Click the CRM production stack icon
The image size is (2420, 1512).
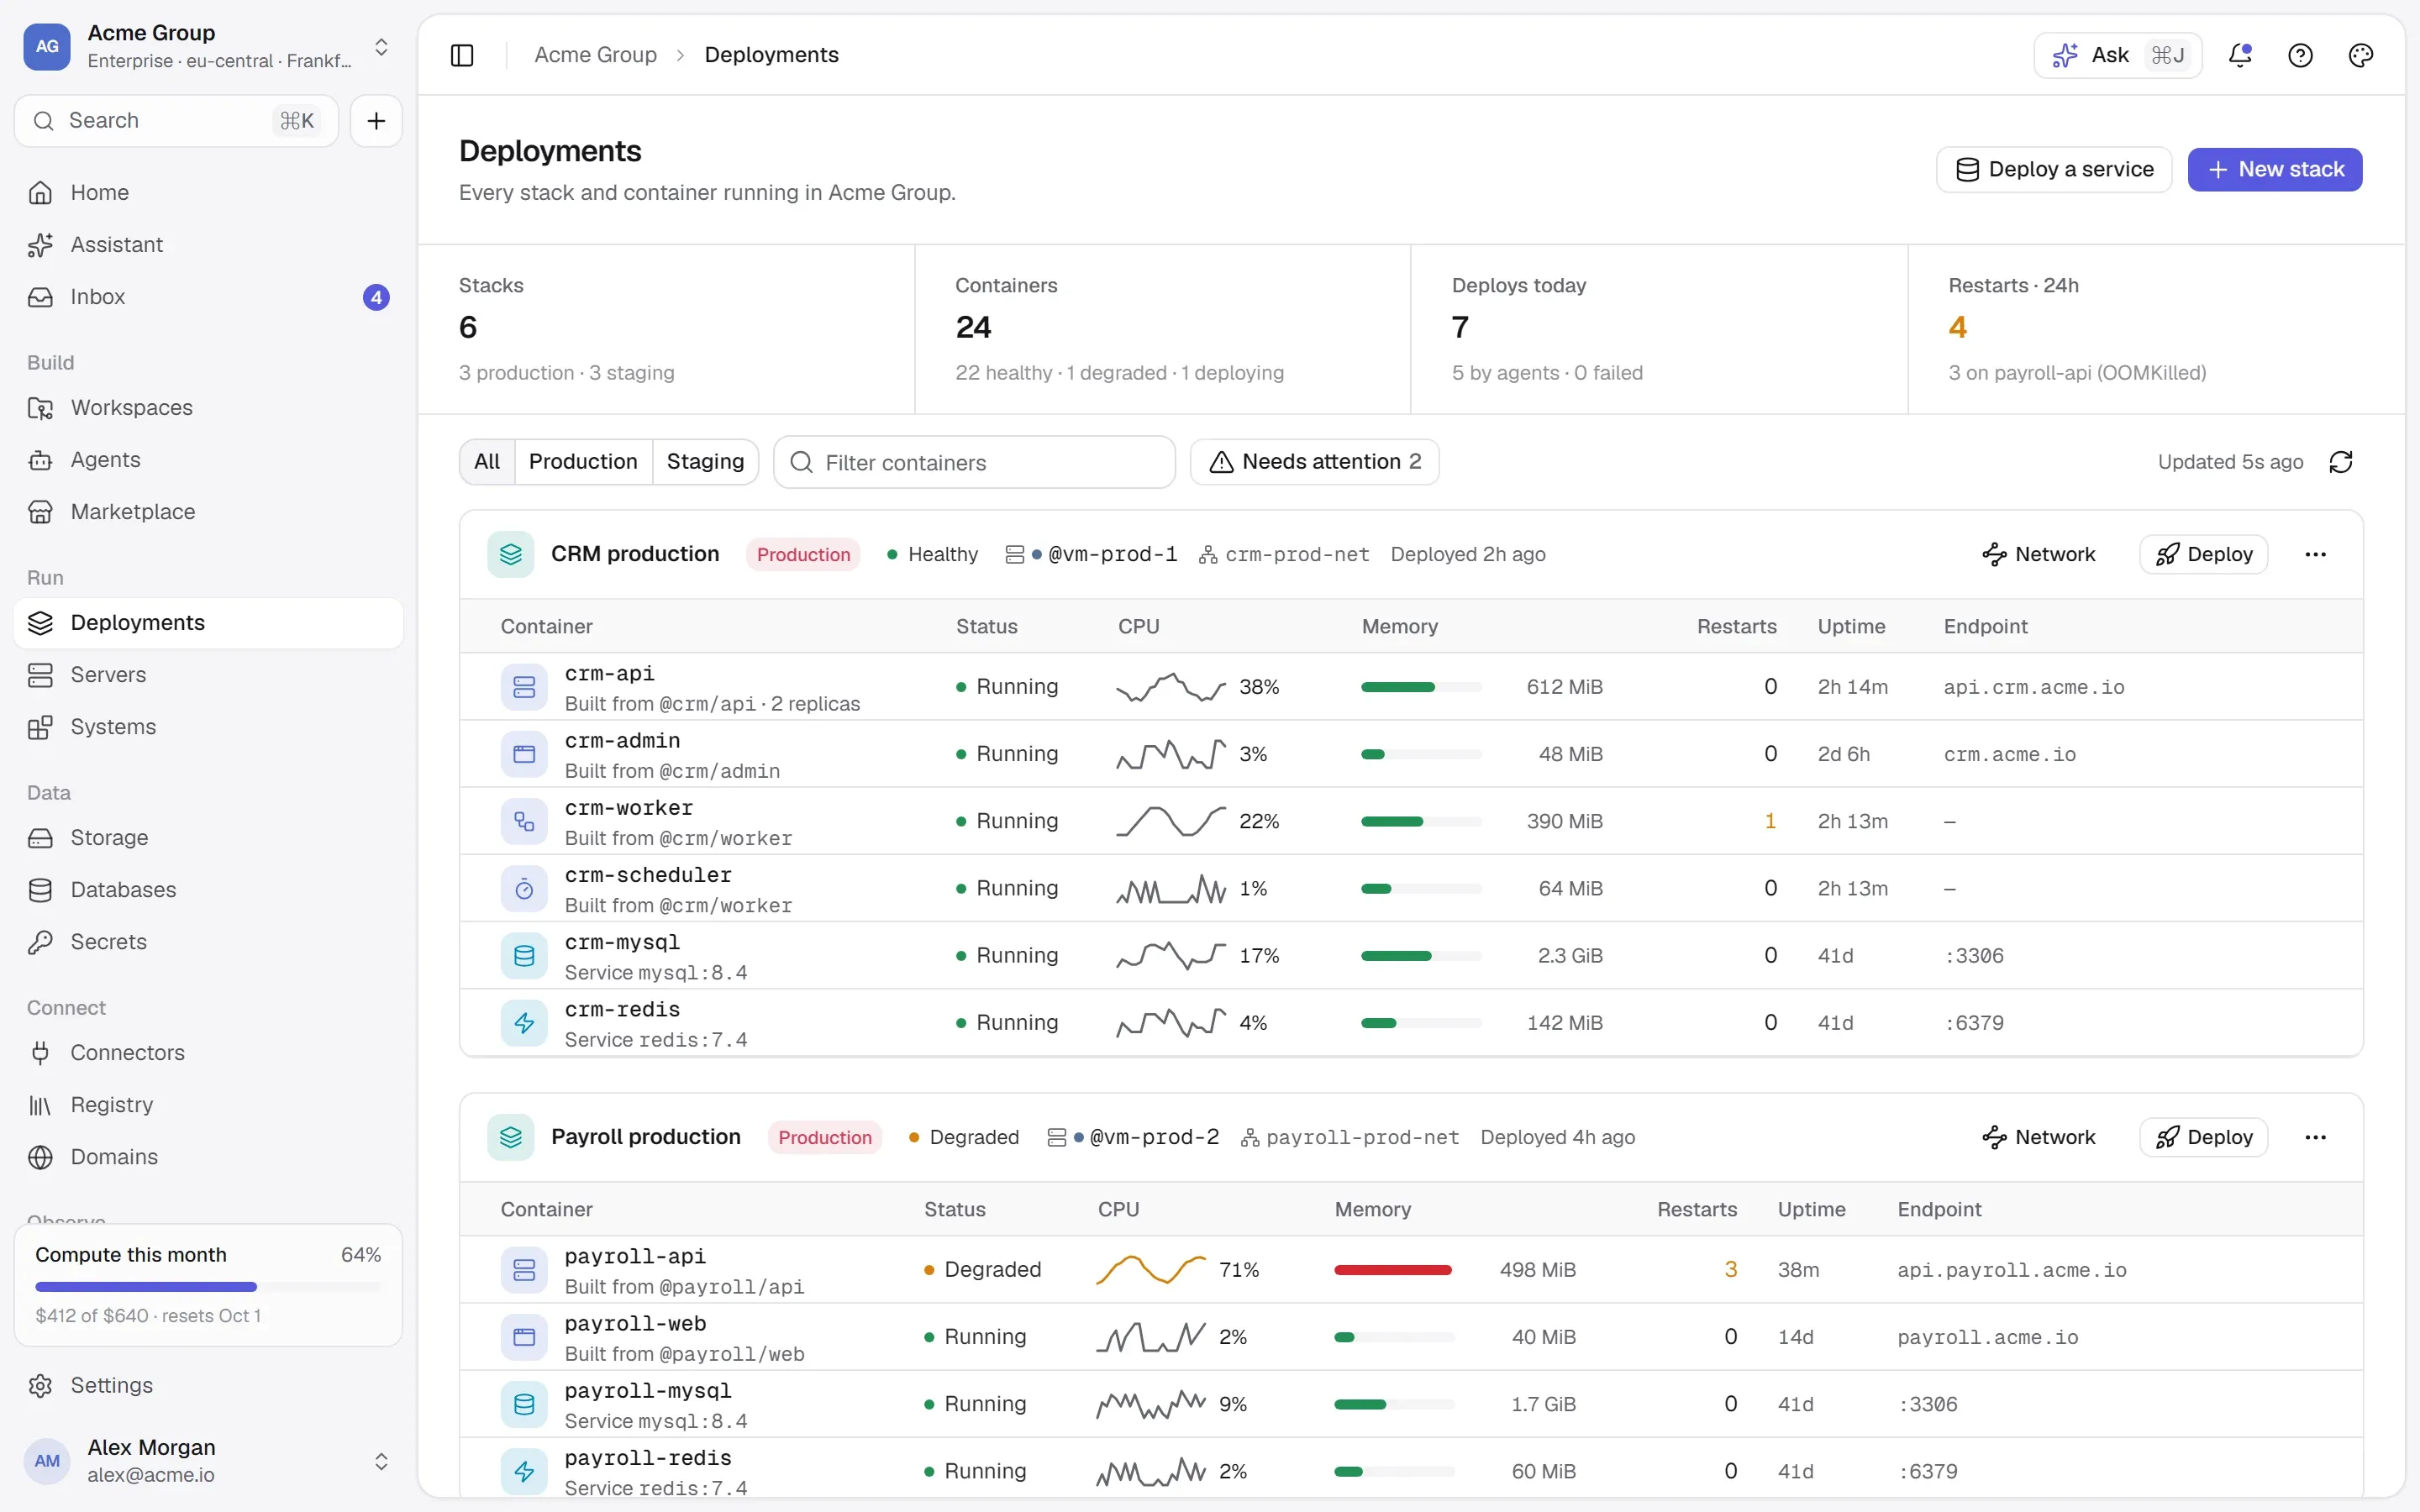click(511, 554)
